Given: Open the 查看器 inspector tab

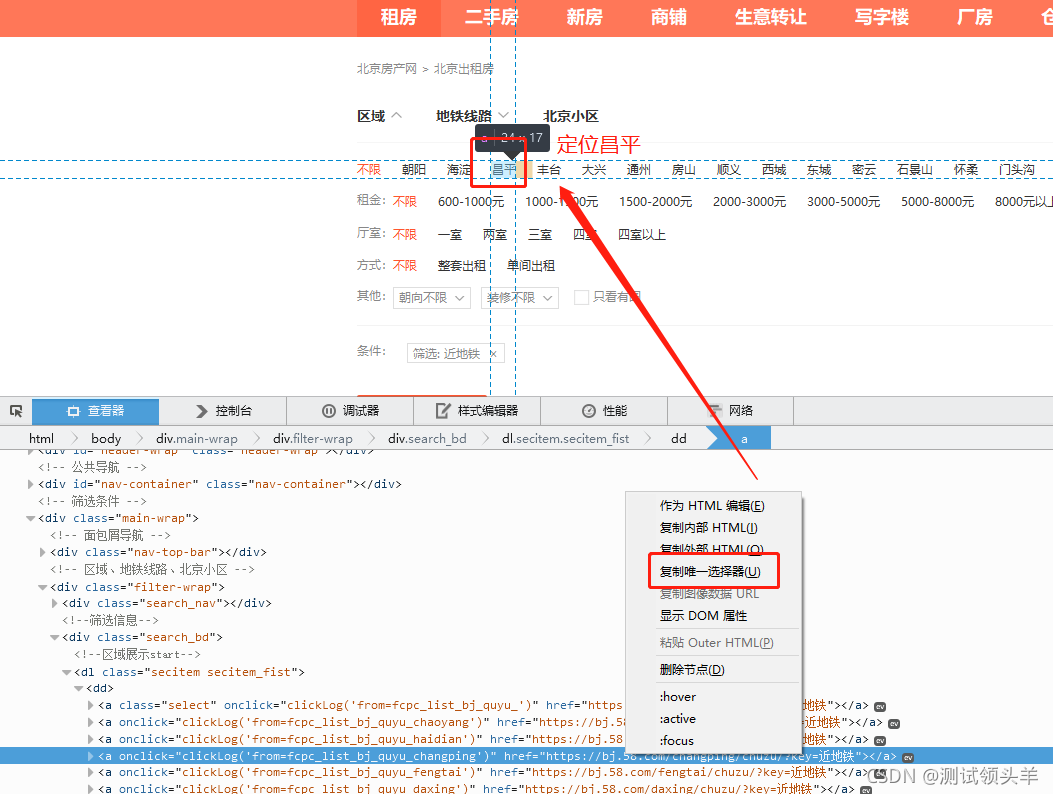Looking at the screenshot, I should point(95,411).
